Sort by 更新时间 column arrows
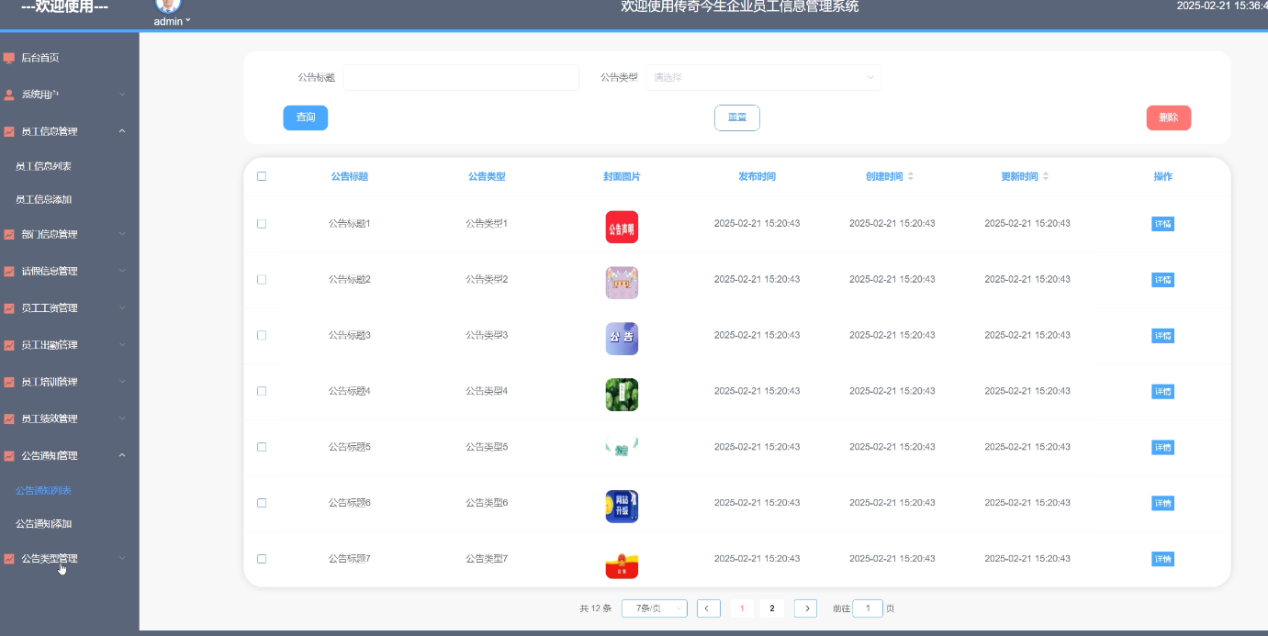The width and height of the screenshot is (1268, 636). pyautogui.click(x=1045, y=176)
